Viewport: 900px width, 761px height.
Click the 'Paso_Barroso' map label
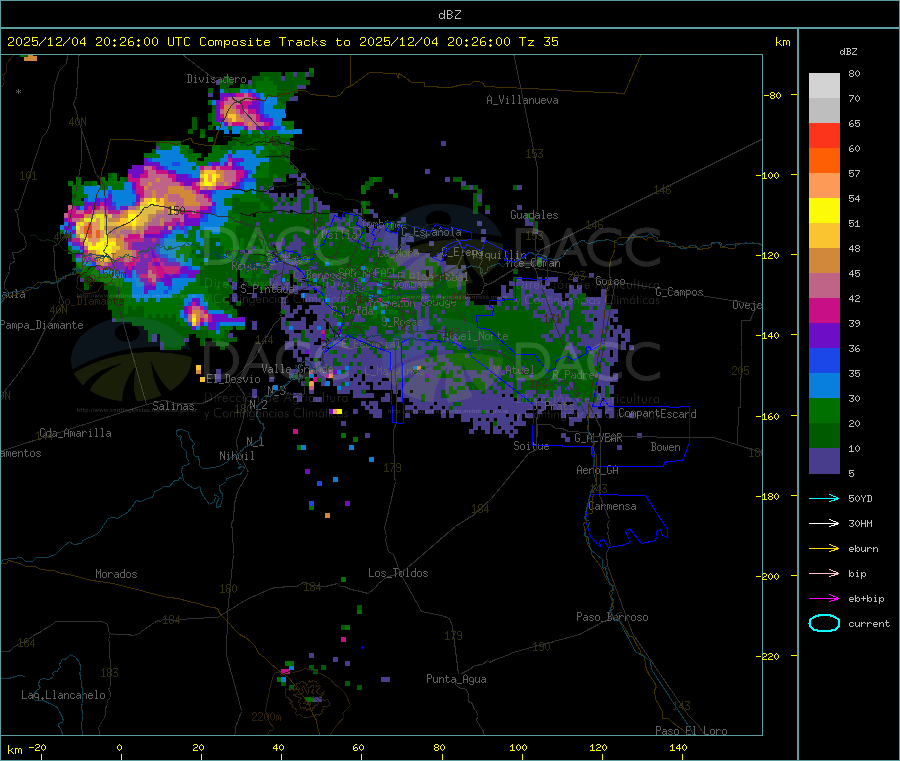pyautogui.click(x=612, y=618)
